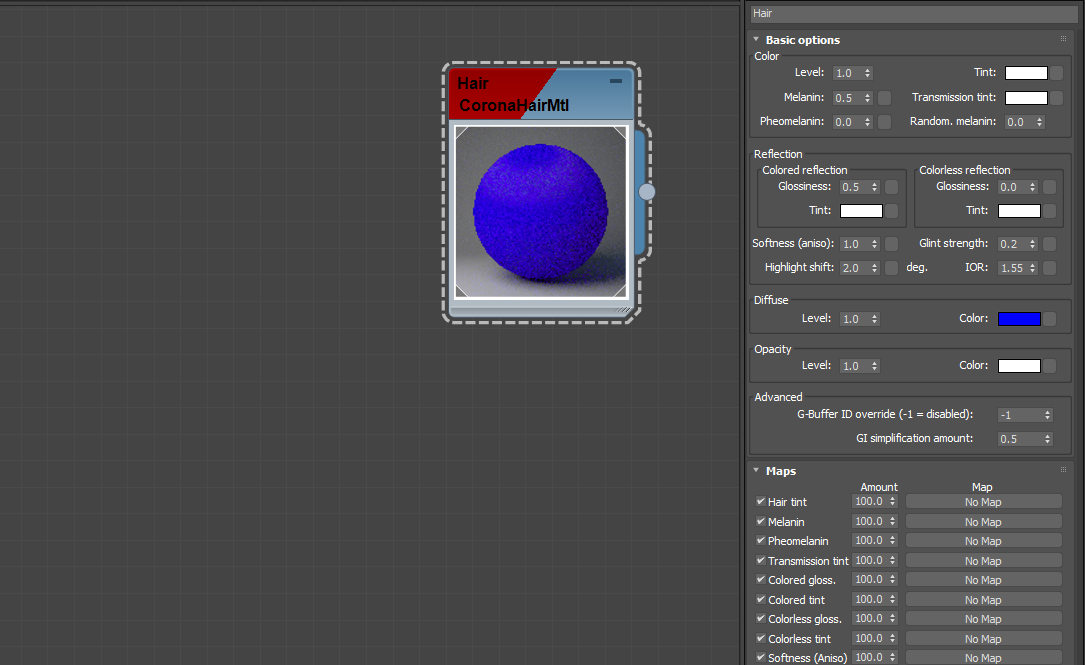Adjust the Glint strength spinner
The width and height of the screenshot is (1085, 665).
tap(1032, 244)
